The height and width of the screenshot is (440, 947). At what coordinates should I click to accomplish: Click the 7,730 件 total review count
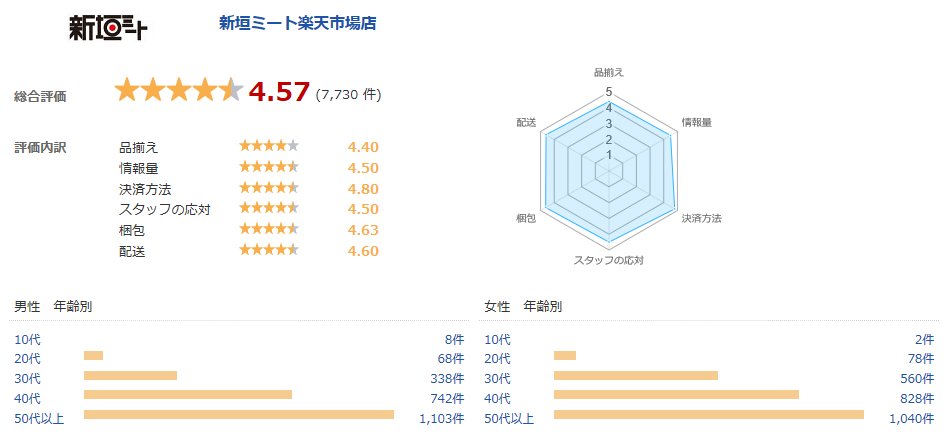348,95
